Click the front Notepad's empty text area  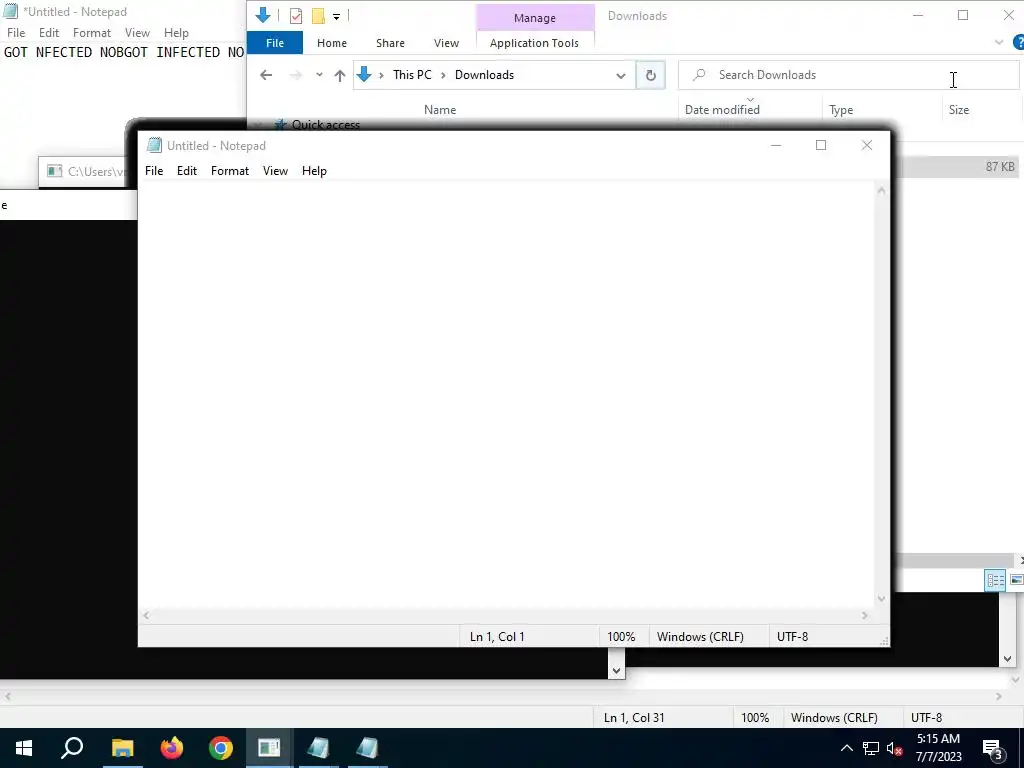point(506,394)
